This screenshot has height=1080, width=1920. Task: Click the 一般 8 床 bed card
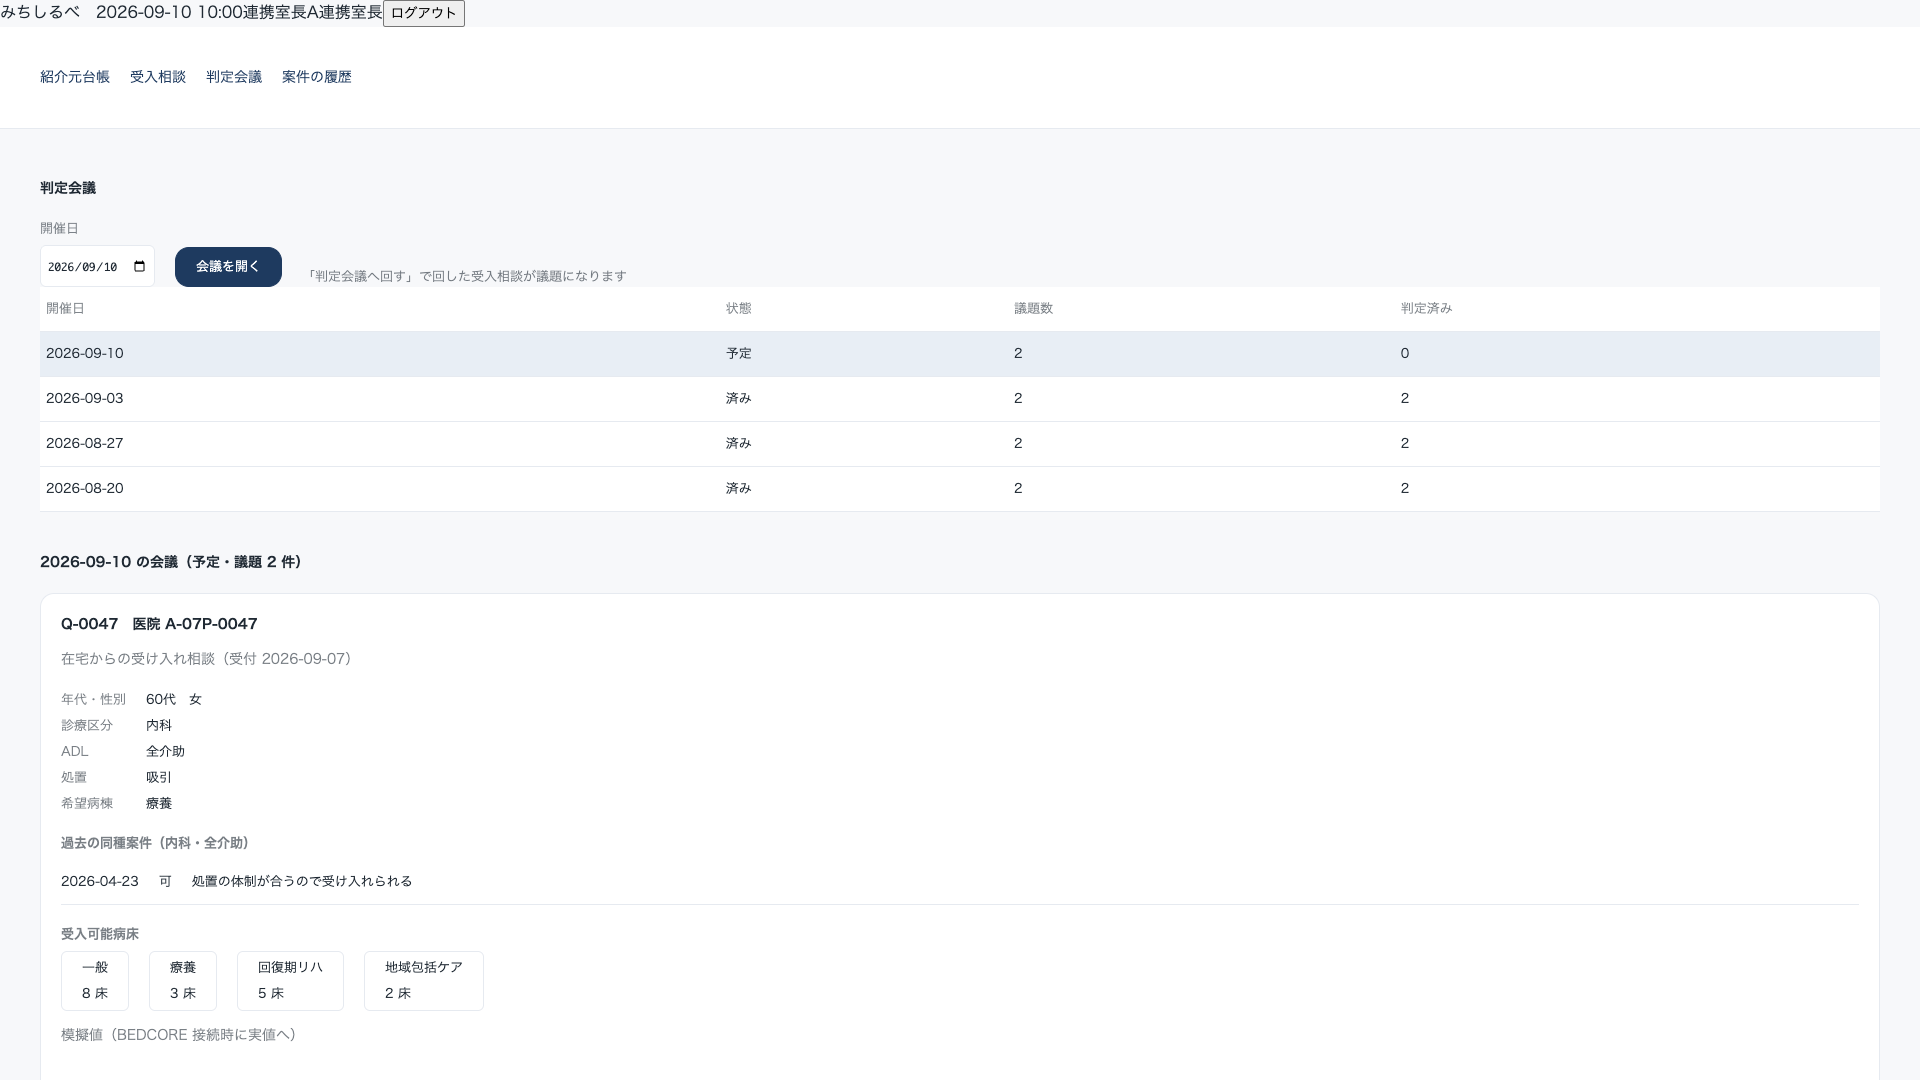tap(95, 981)
